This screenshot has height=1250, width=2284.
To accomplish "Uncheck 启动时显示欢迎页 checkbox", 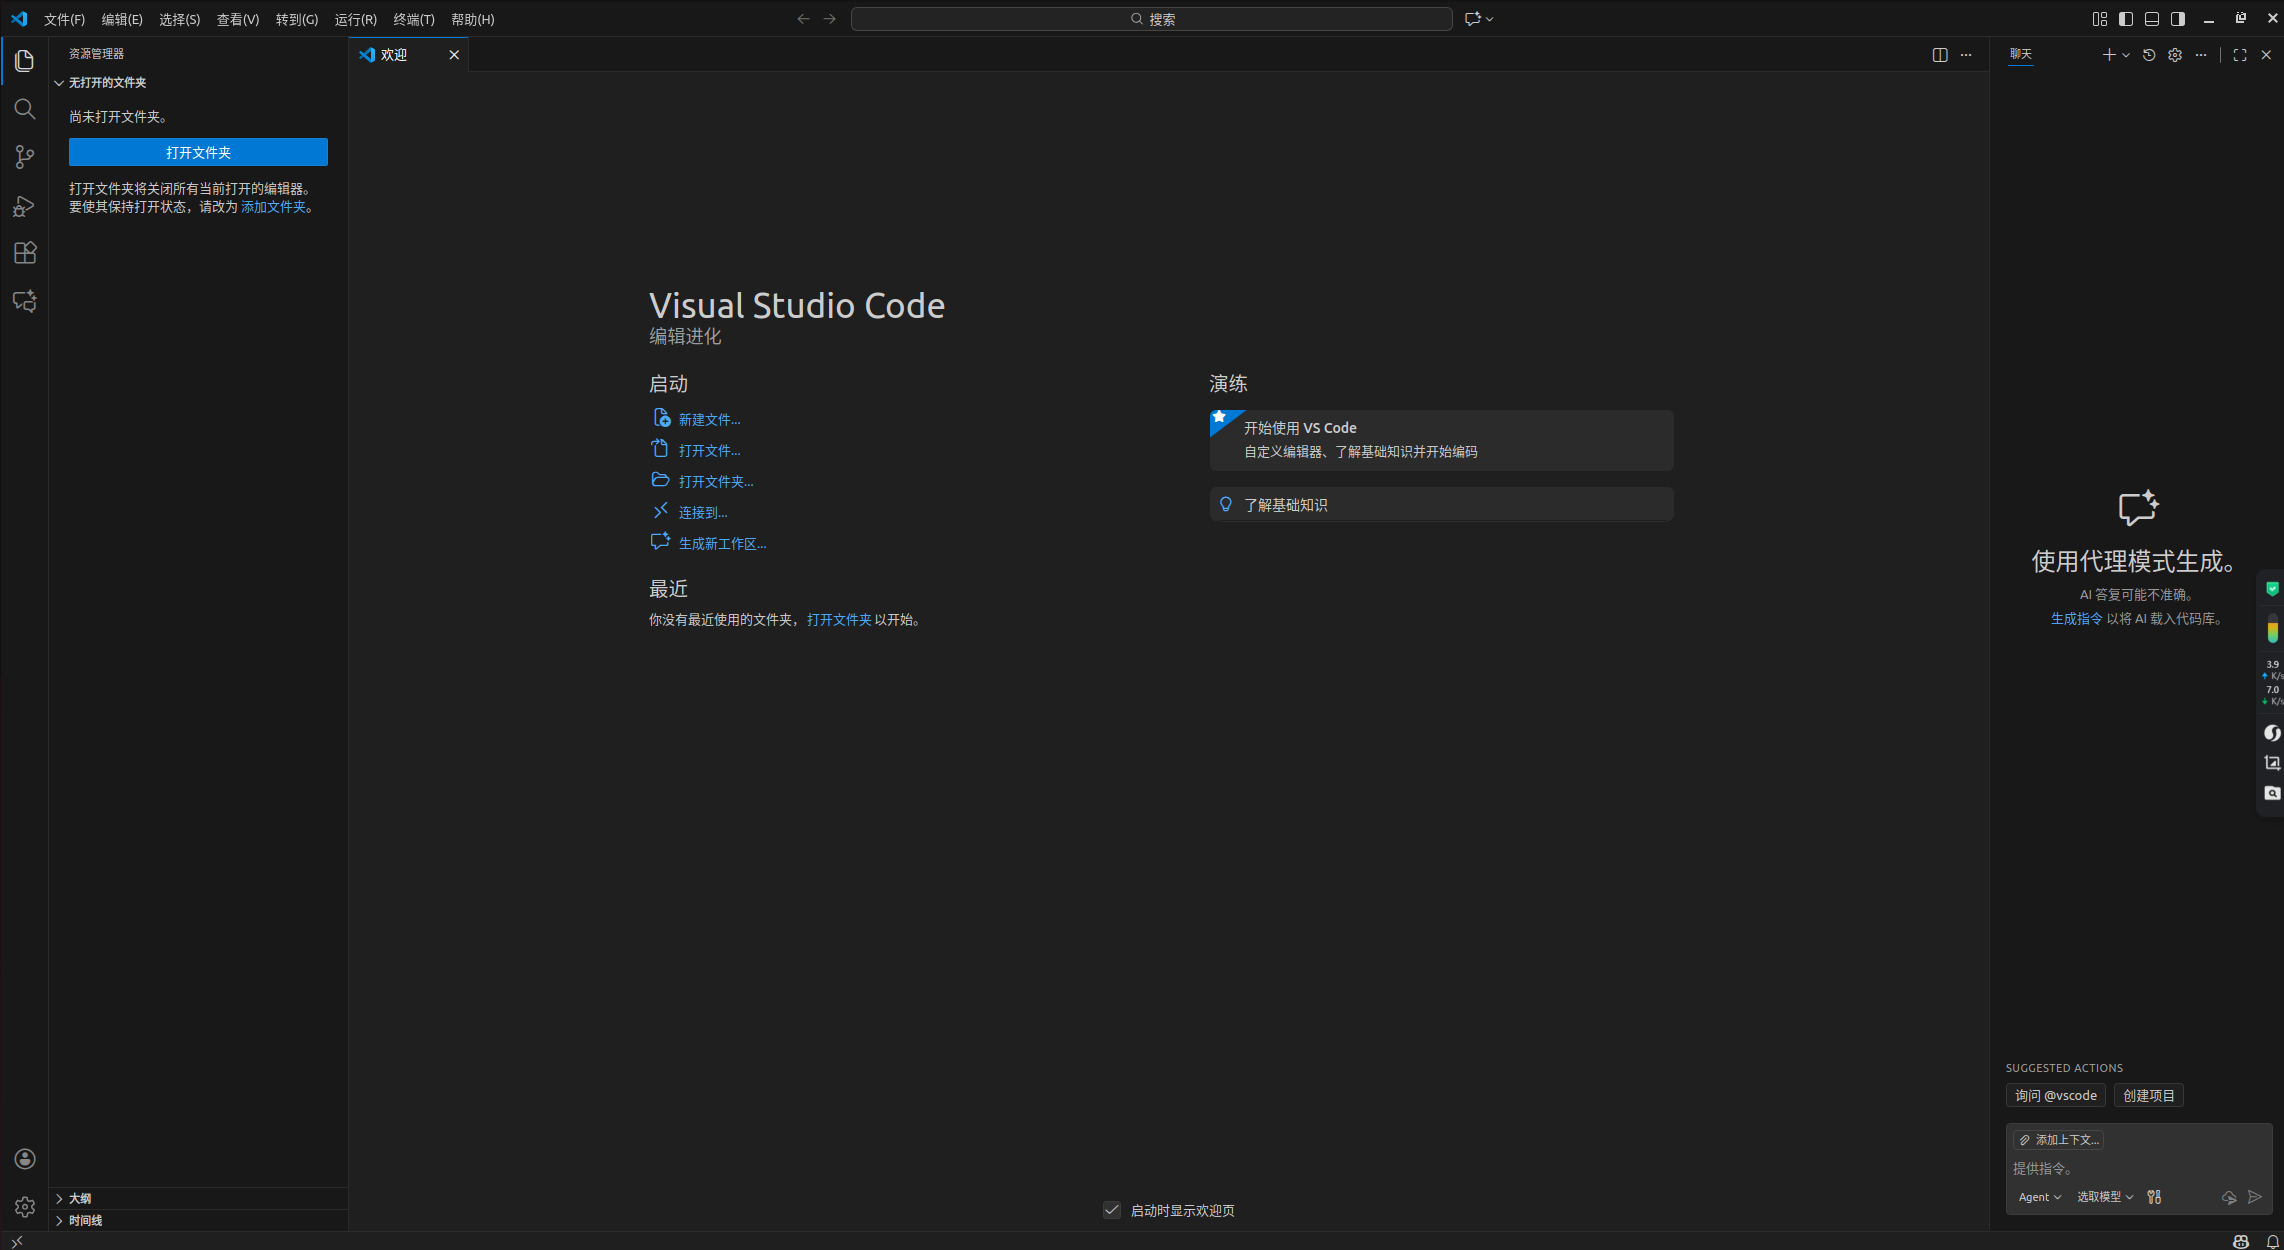I will pos(1112,1210).
